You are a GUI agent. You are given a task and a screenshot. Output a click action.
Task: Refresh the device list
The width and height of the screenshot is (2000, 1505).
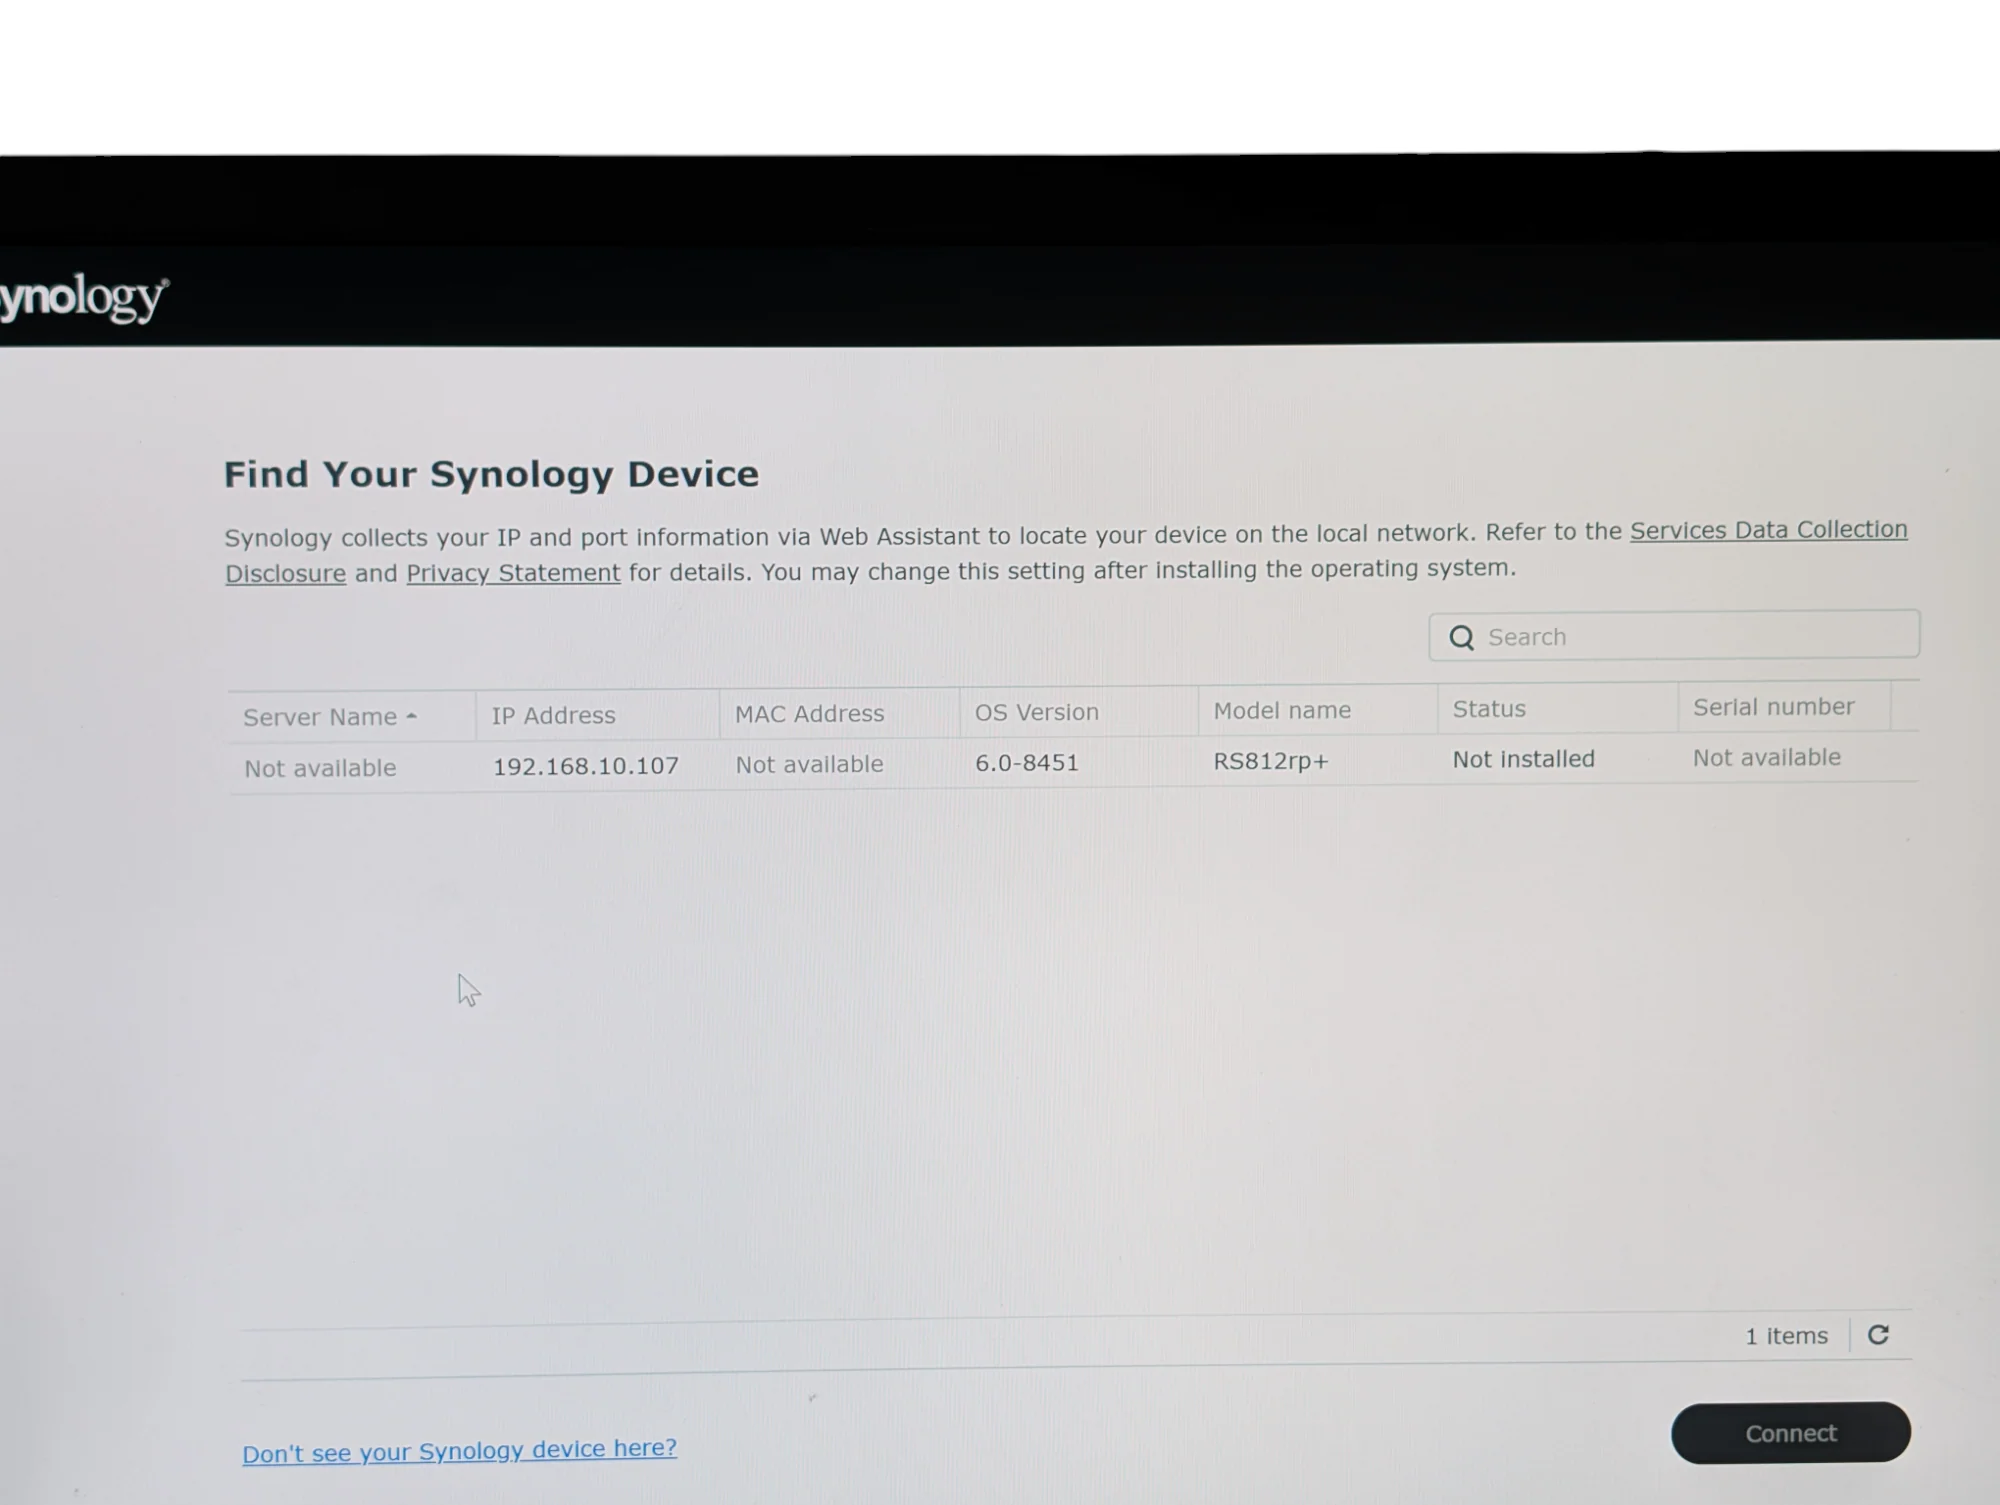(x=1878, y=1335)
